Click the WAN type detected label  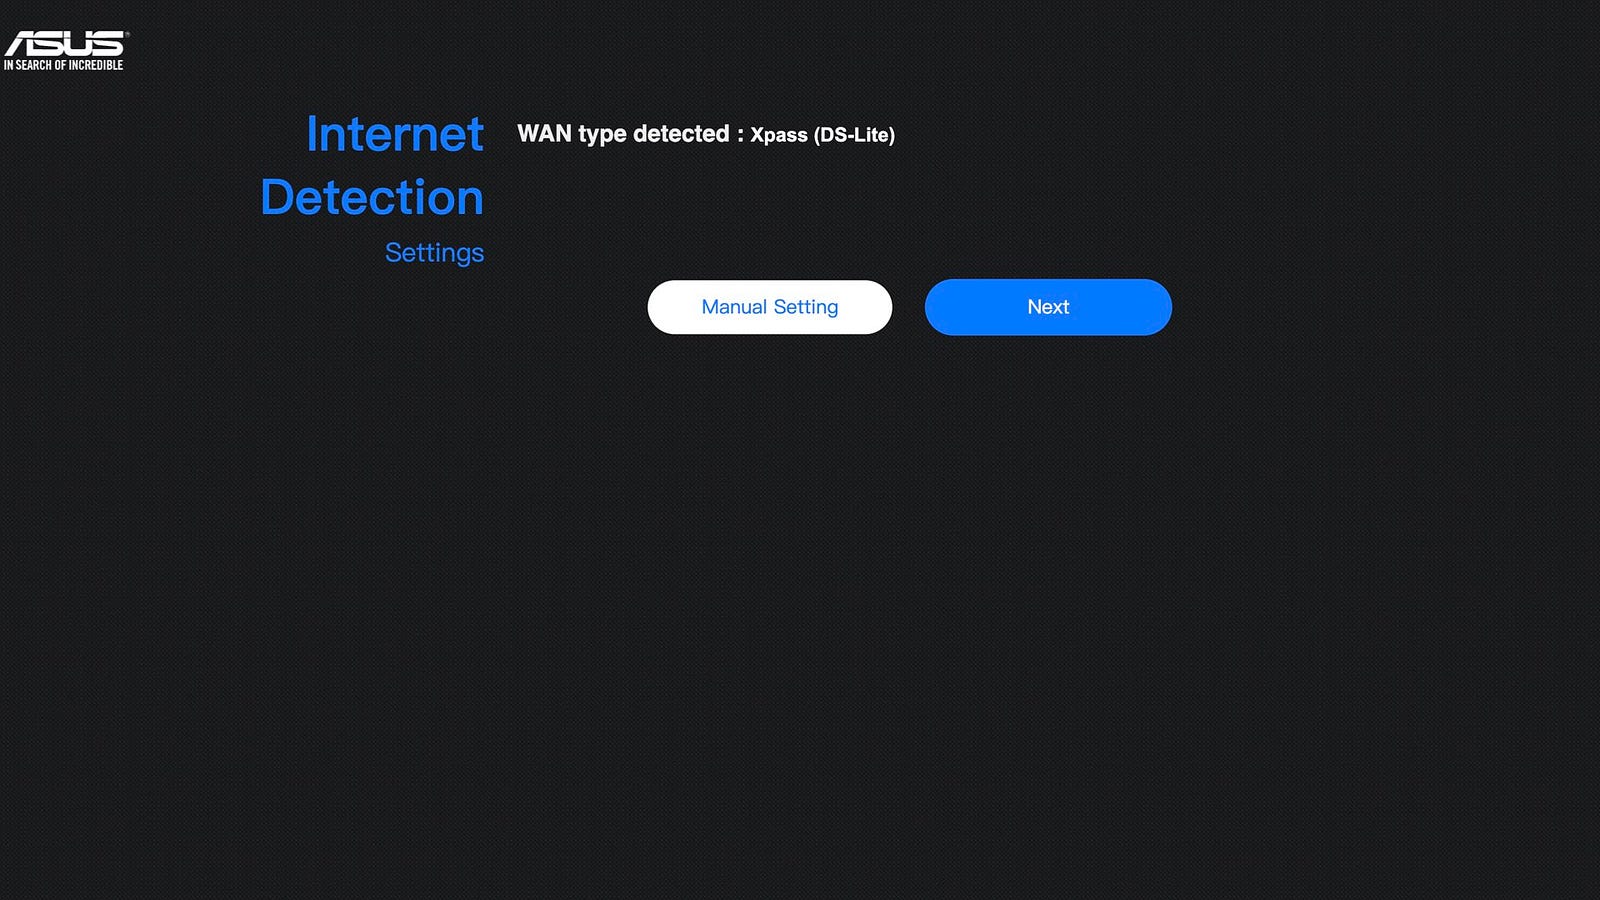pos(623,134)
